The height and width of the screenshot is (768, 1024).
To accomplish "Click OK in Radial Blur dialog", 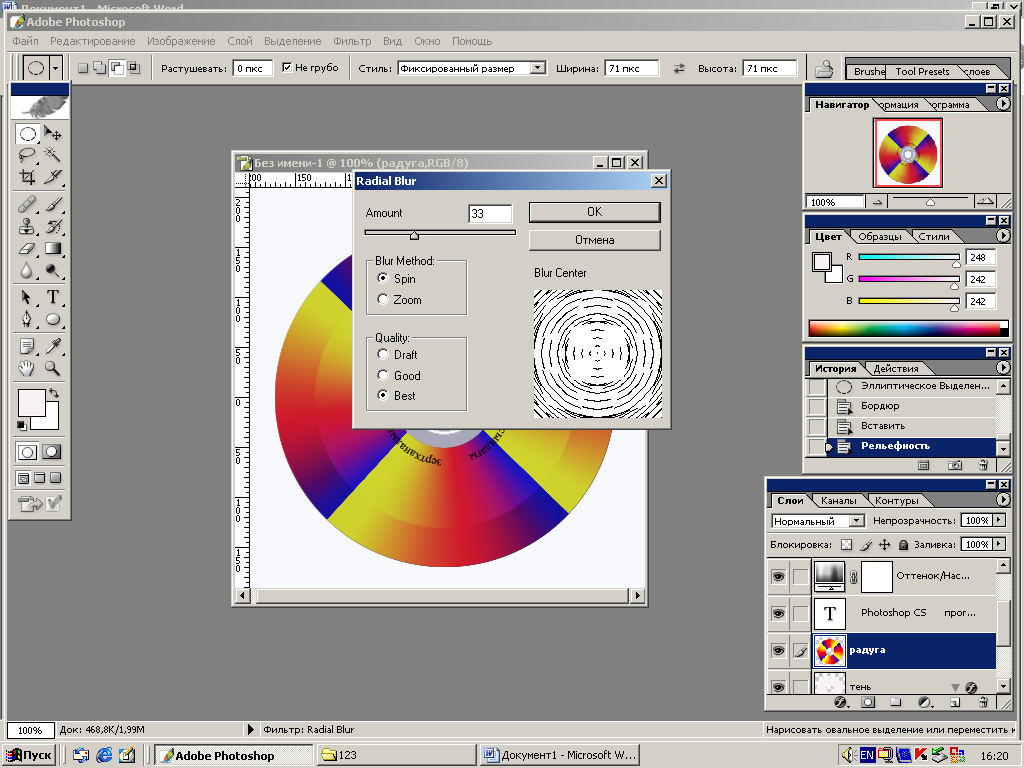I will tap(594, 212).
